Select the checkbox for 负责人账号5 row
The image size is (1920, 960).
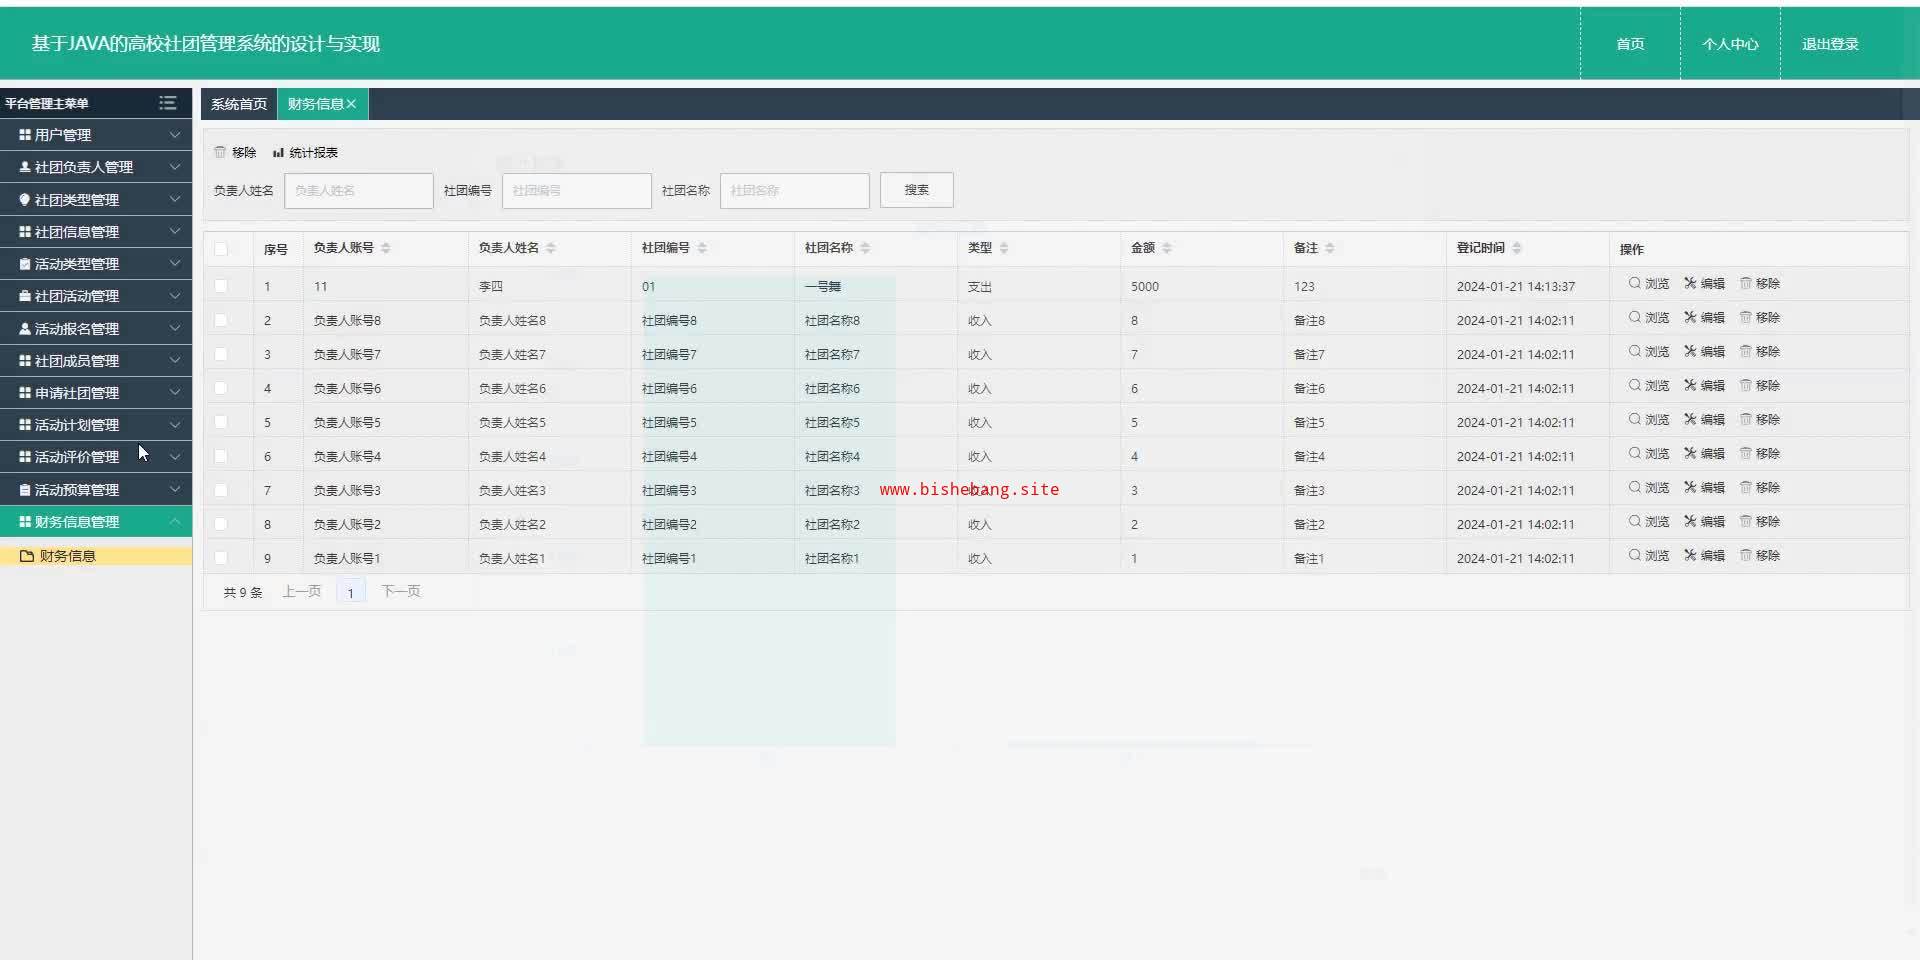(221, 422)
